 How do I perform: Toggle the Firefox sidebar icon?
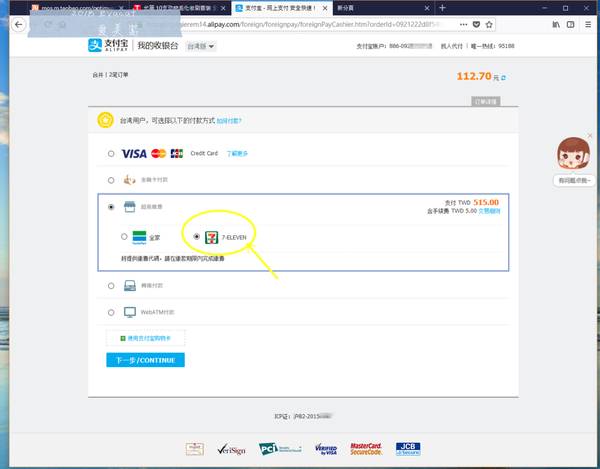(x=571, y=24)
